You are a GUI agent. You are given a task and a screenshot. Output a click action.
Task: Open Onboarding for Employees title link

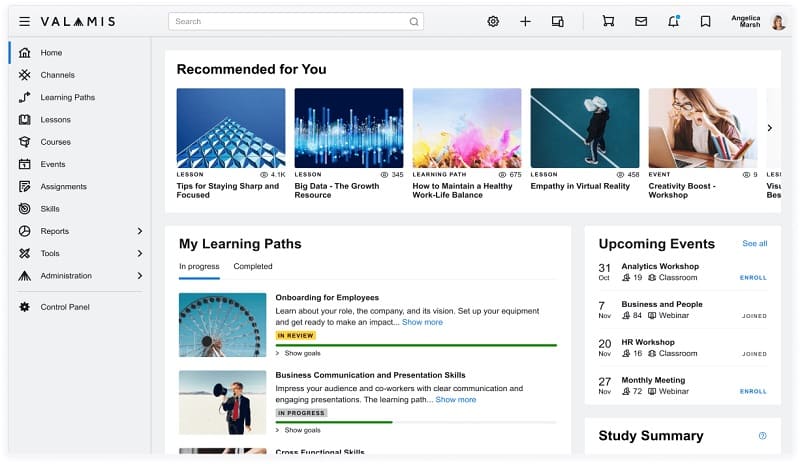click(x=327, y=298)
